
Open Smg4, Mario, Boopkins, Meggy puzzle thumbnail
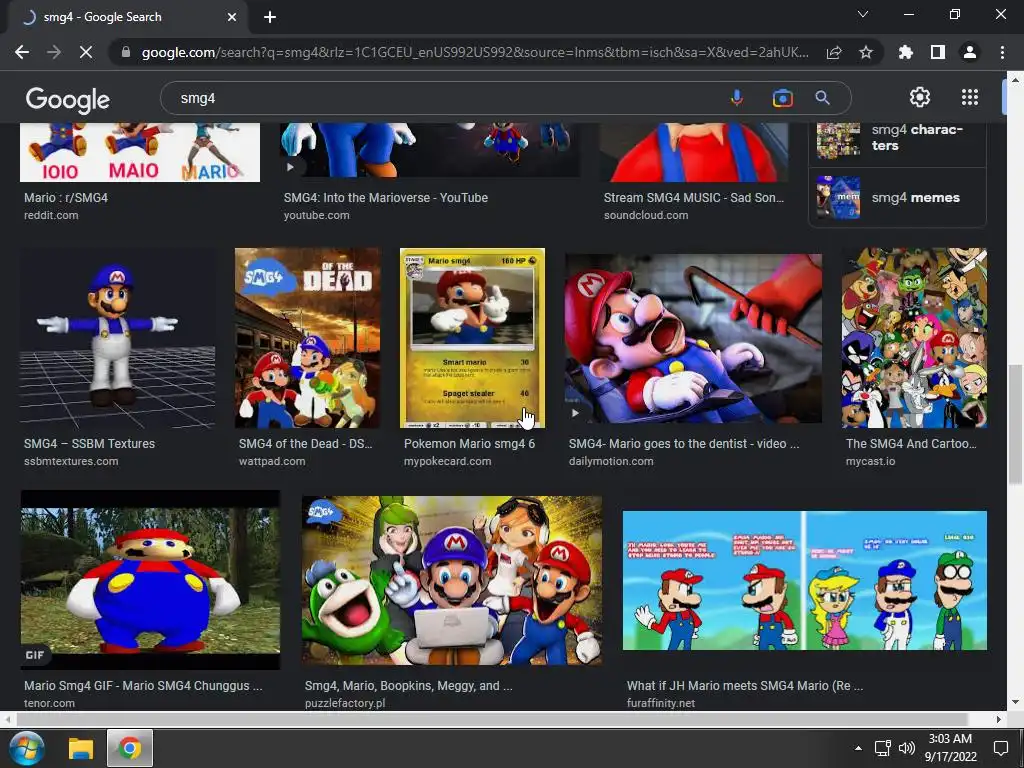pyautogui.click(x=452, y=580)
